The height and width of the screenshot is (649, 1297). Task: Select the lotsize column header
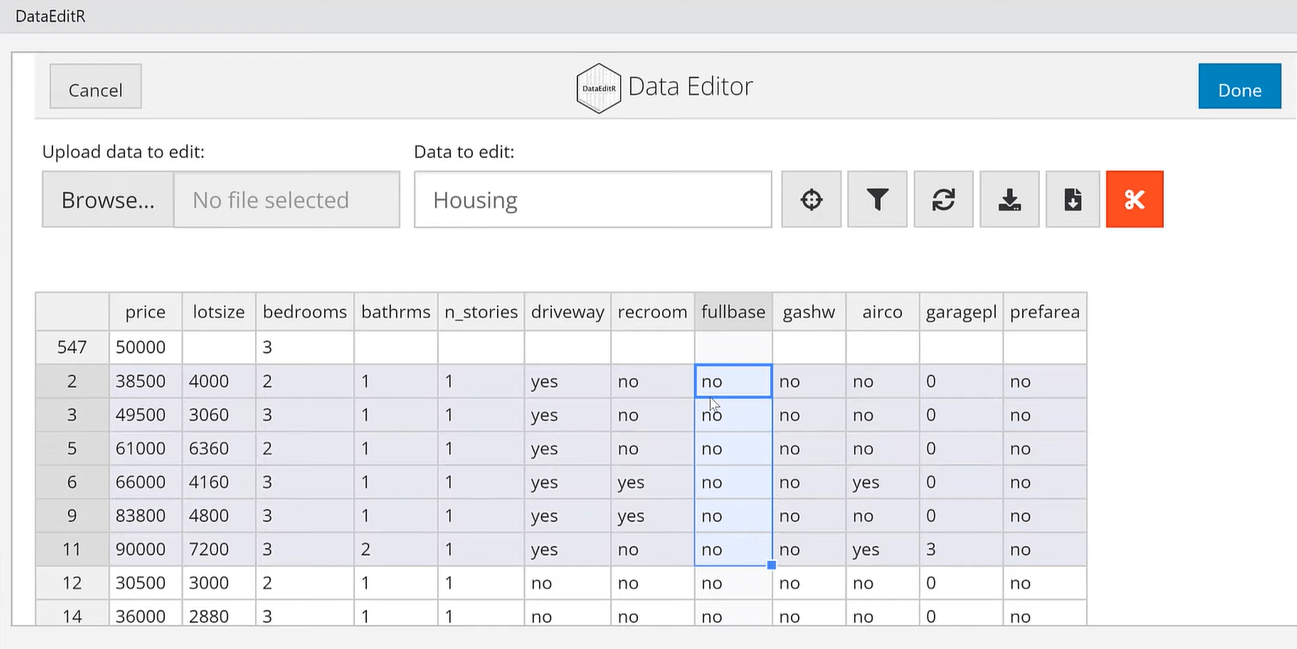coord(218,312)
